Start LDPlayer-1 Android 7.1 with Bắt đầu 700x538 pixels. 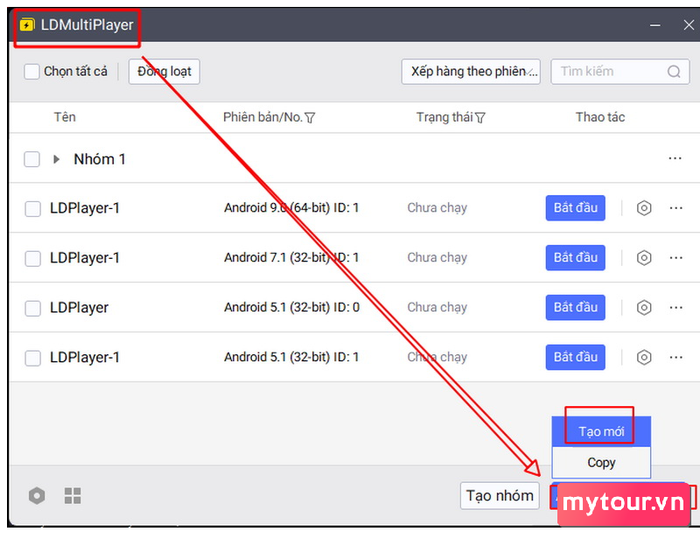coord(575,258)
